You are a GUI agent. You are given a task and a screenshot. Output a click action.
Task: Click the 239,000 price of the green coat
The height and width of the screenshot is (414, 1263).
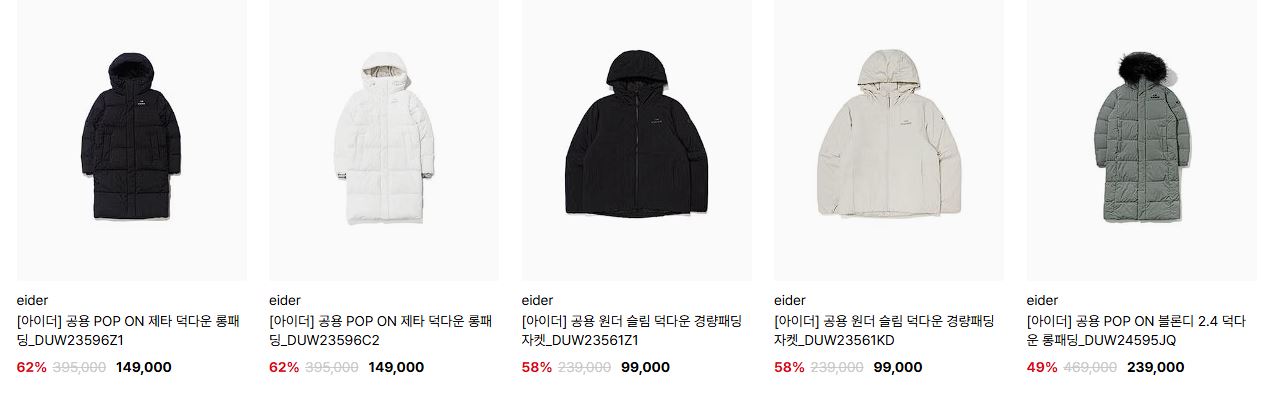1155,367
